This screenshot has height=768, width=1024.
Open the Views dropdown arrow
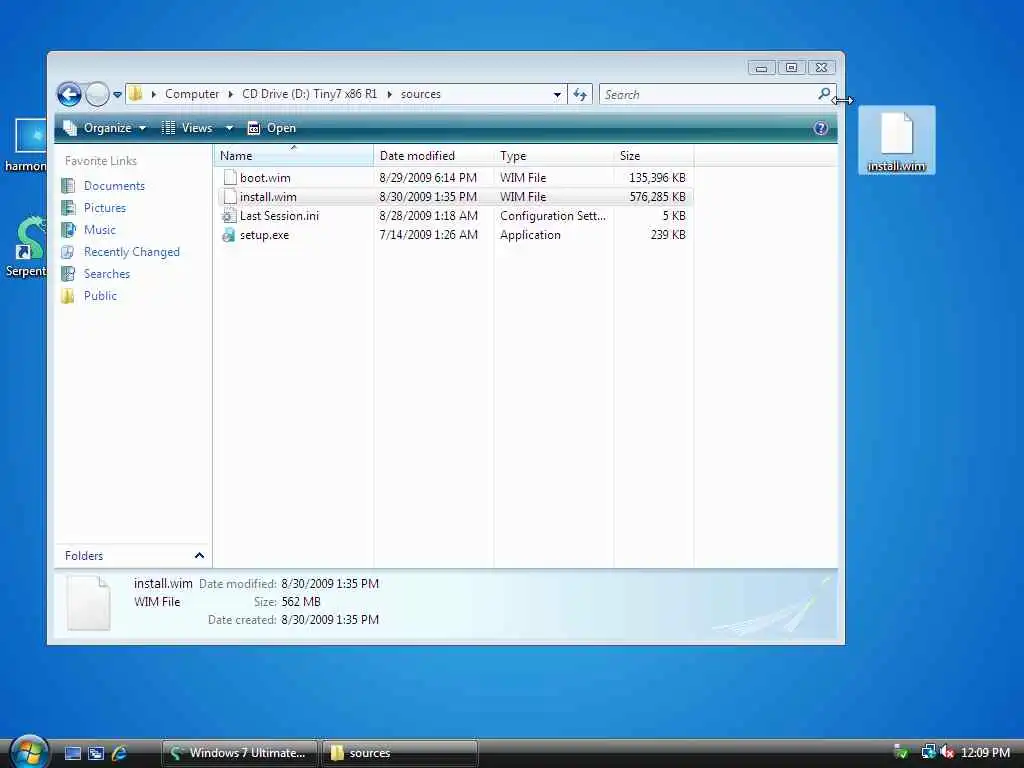(x=229, y=128)
